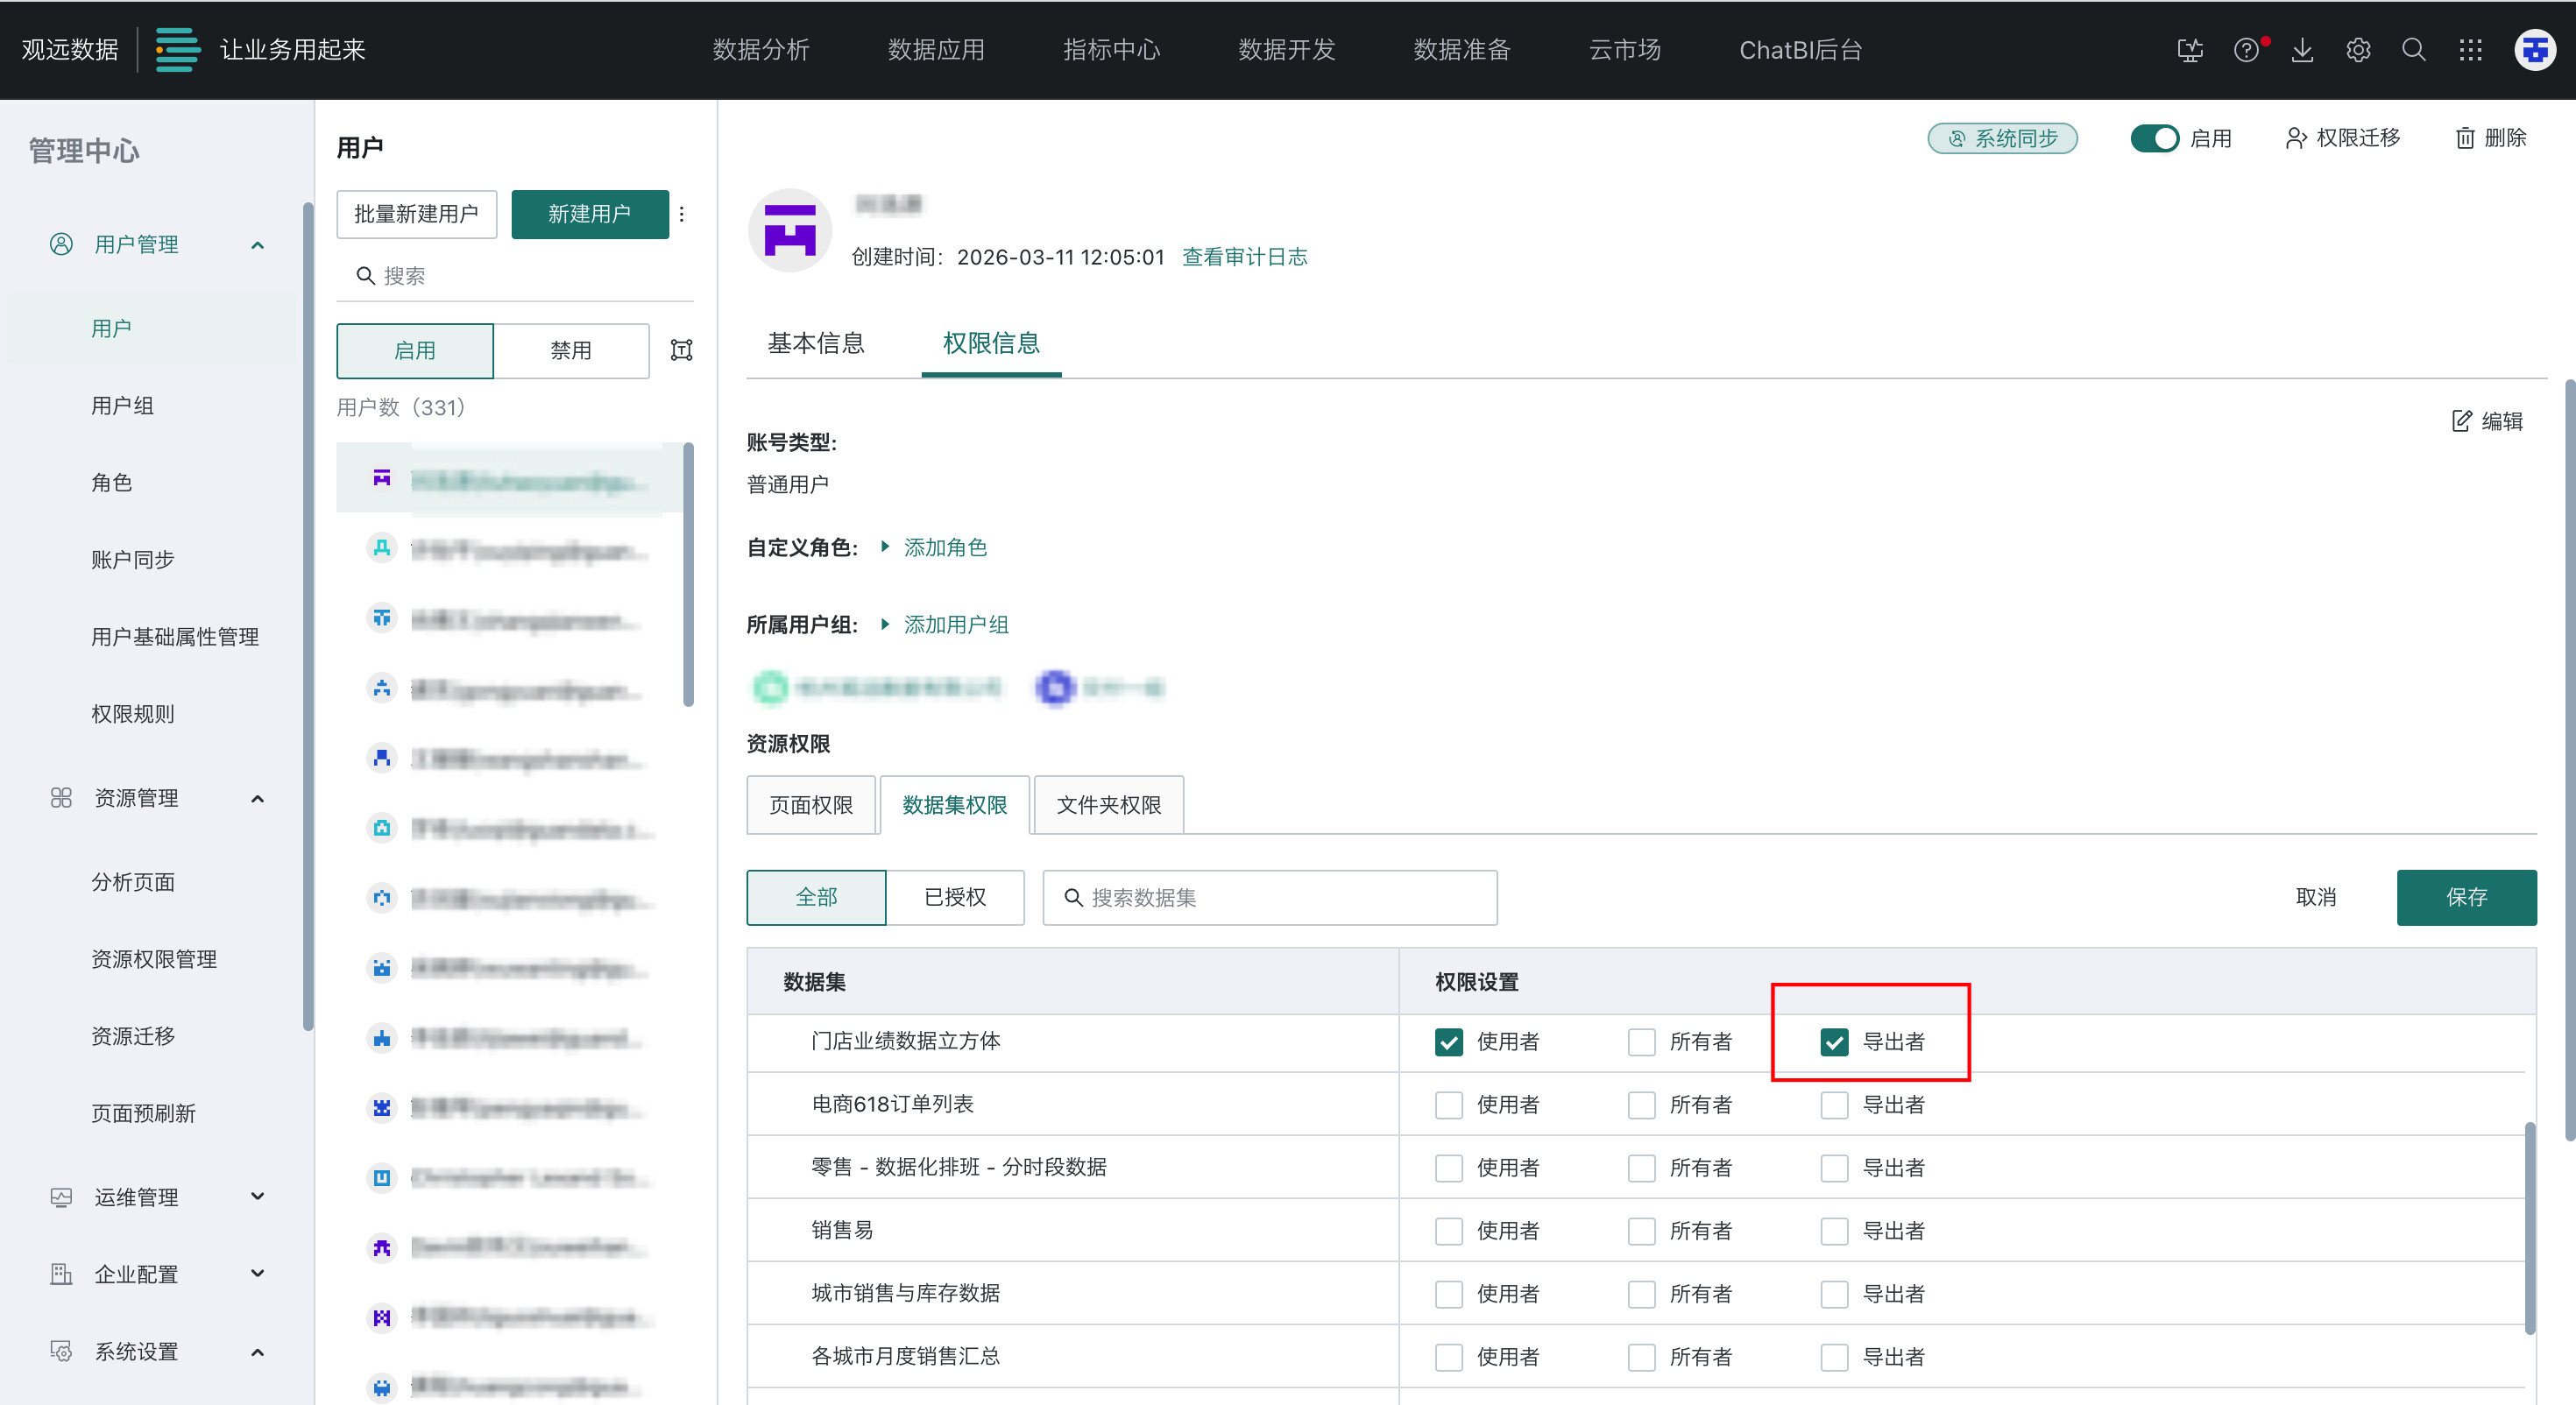Expand the 运维管理 sidebar section
2576x1405 pixels.
257,1196
